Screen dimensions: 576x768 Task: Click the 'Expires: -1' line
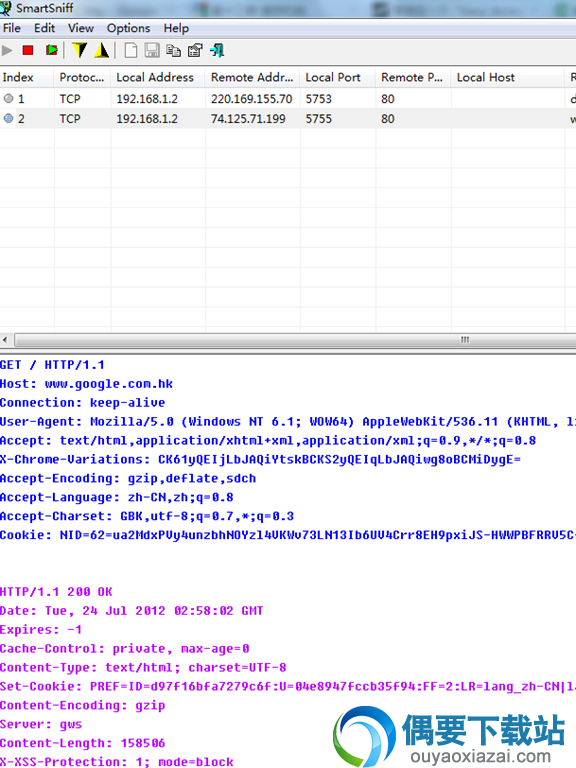pos(41,630)
